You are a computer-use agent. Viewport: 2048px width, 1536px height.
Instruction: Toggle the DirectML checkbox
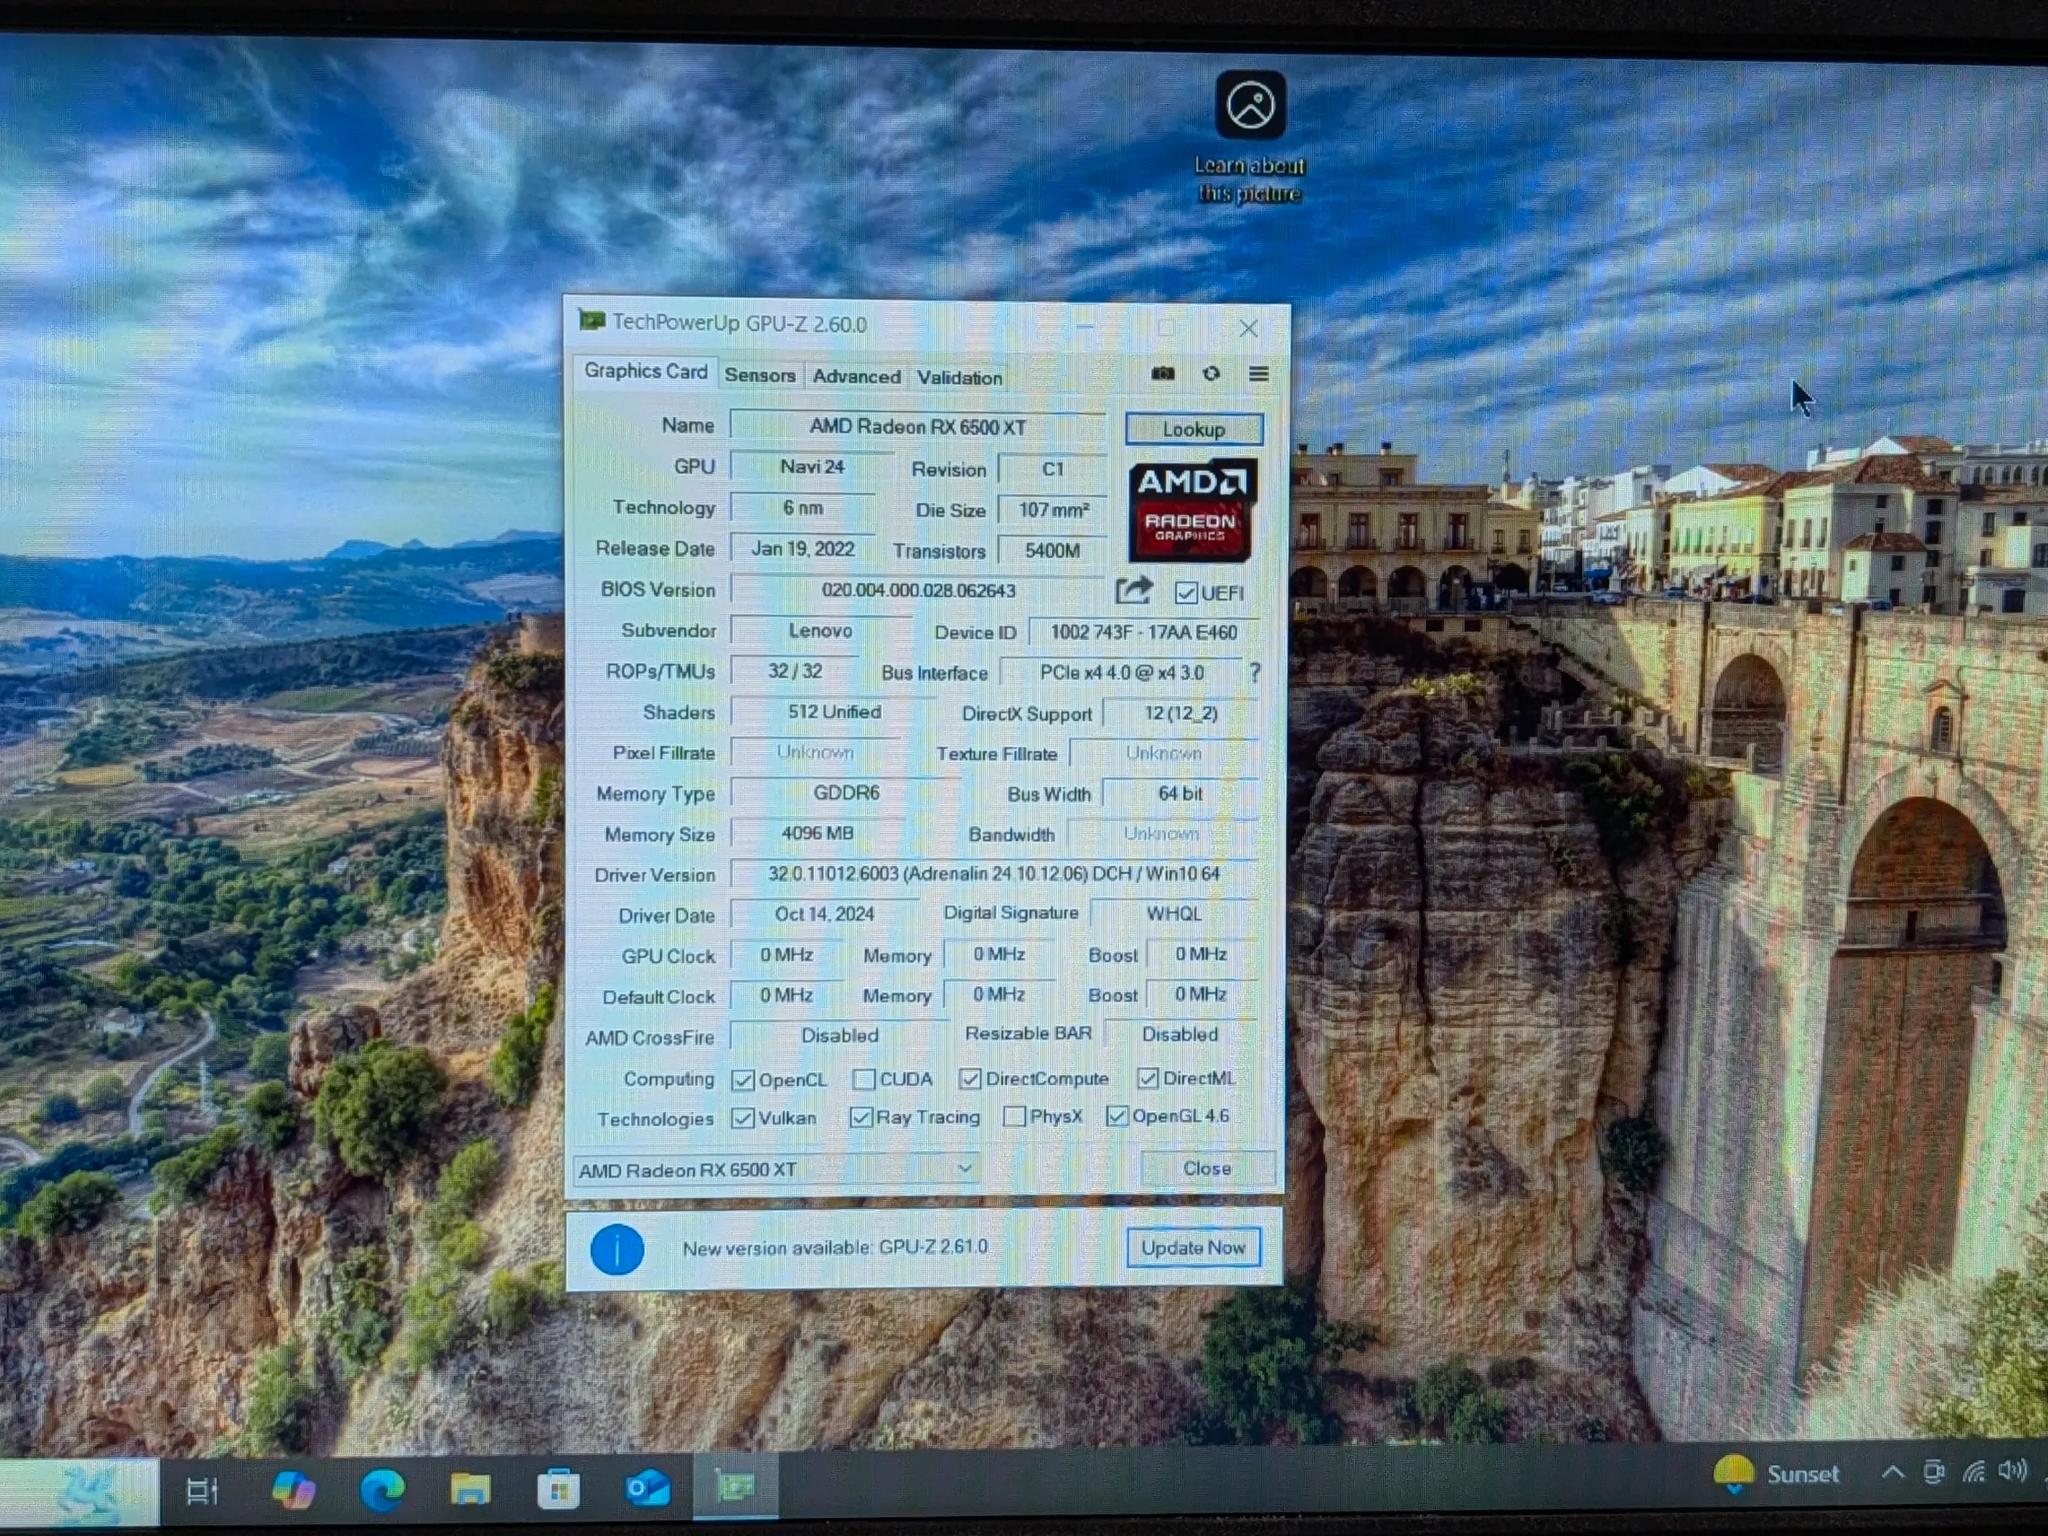[1148, 1078]
